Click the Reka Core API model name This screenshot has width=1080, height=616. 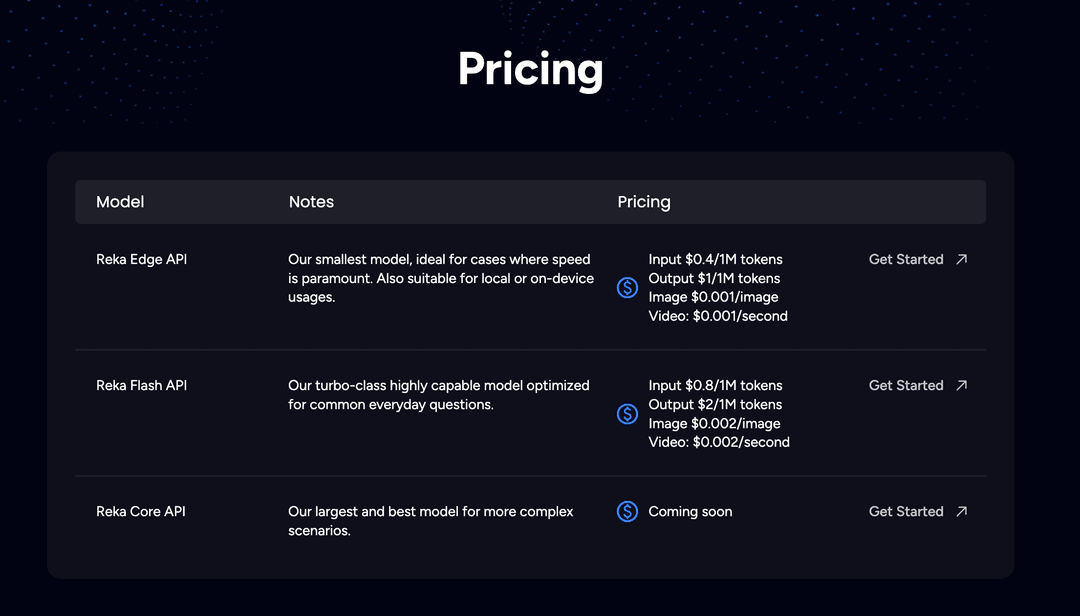(141, 511)
